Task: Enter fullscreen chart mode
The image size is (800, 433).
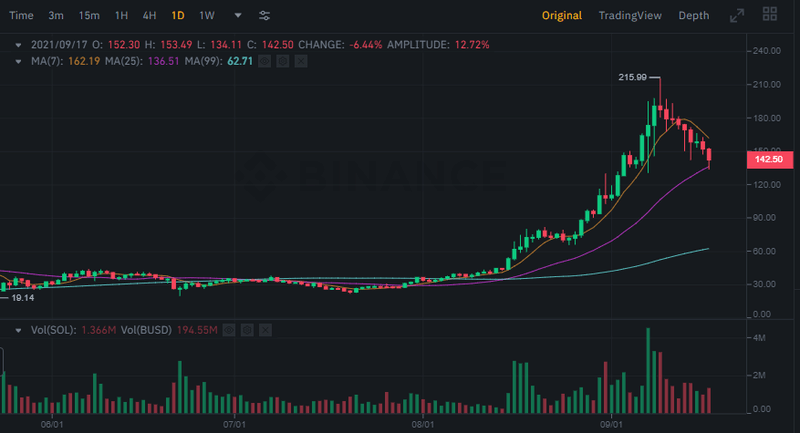Action: click(x=737, y=16)
